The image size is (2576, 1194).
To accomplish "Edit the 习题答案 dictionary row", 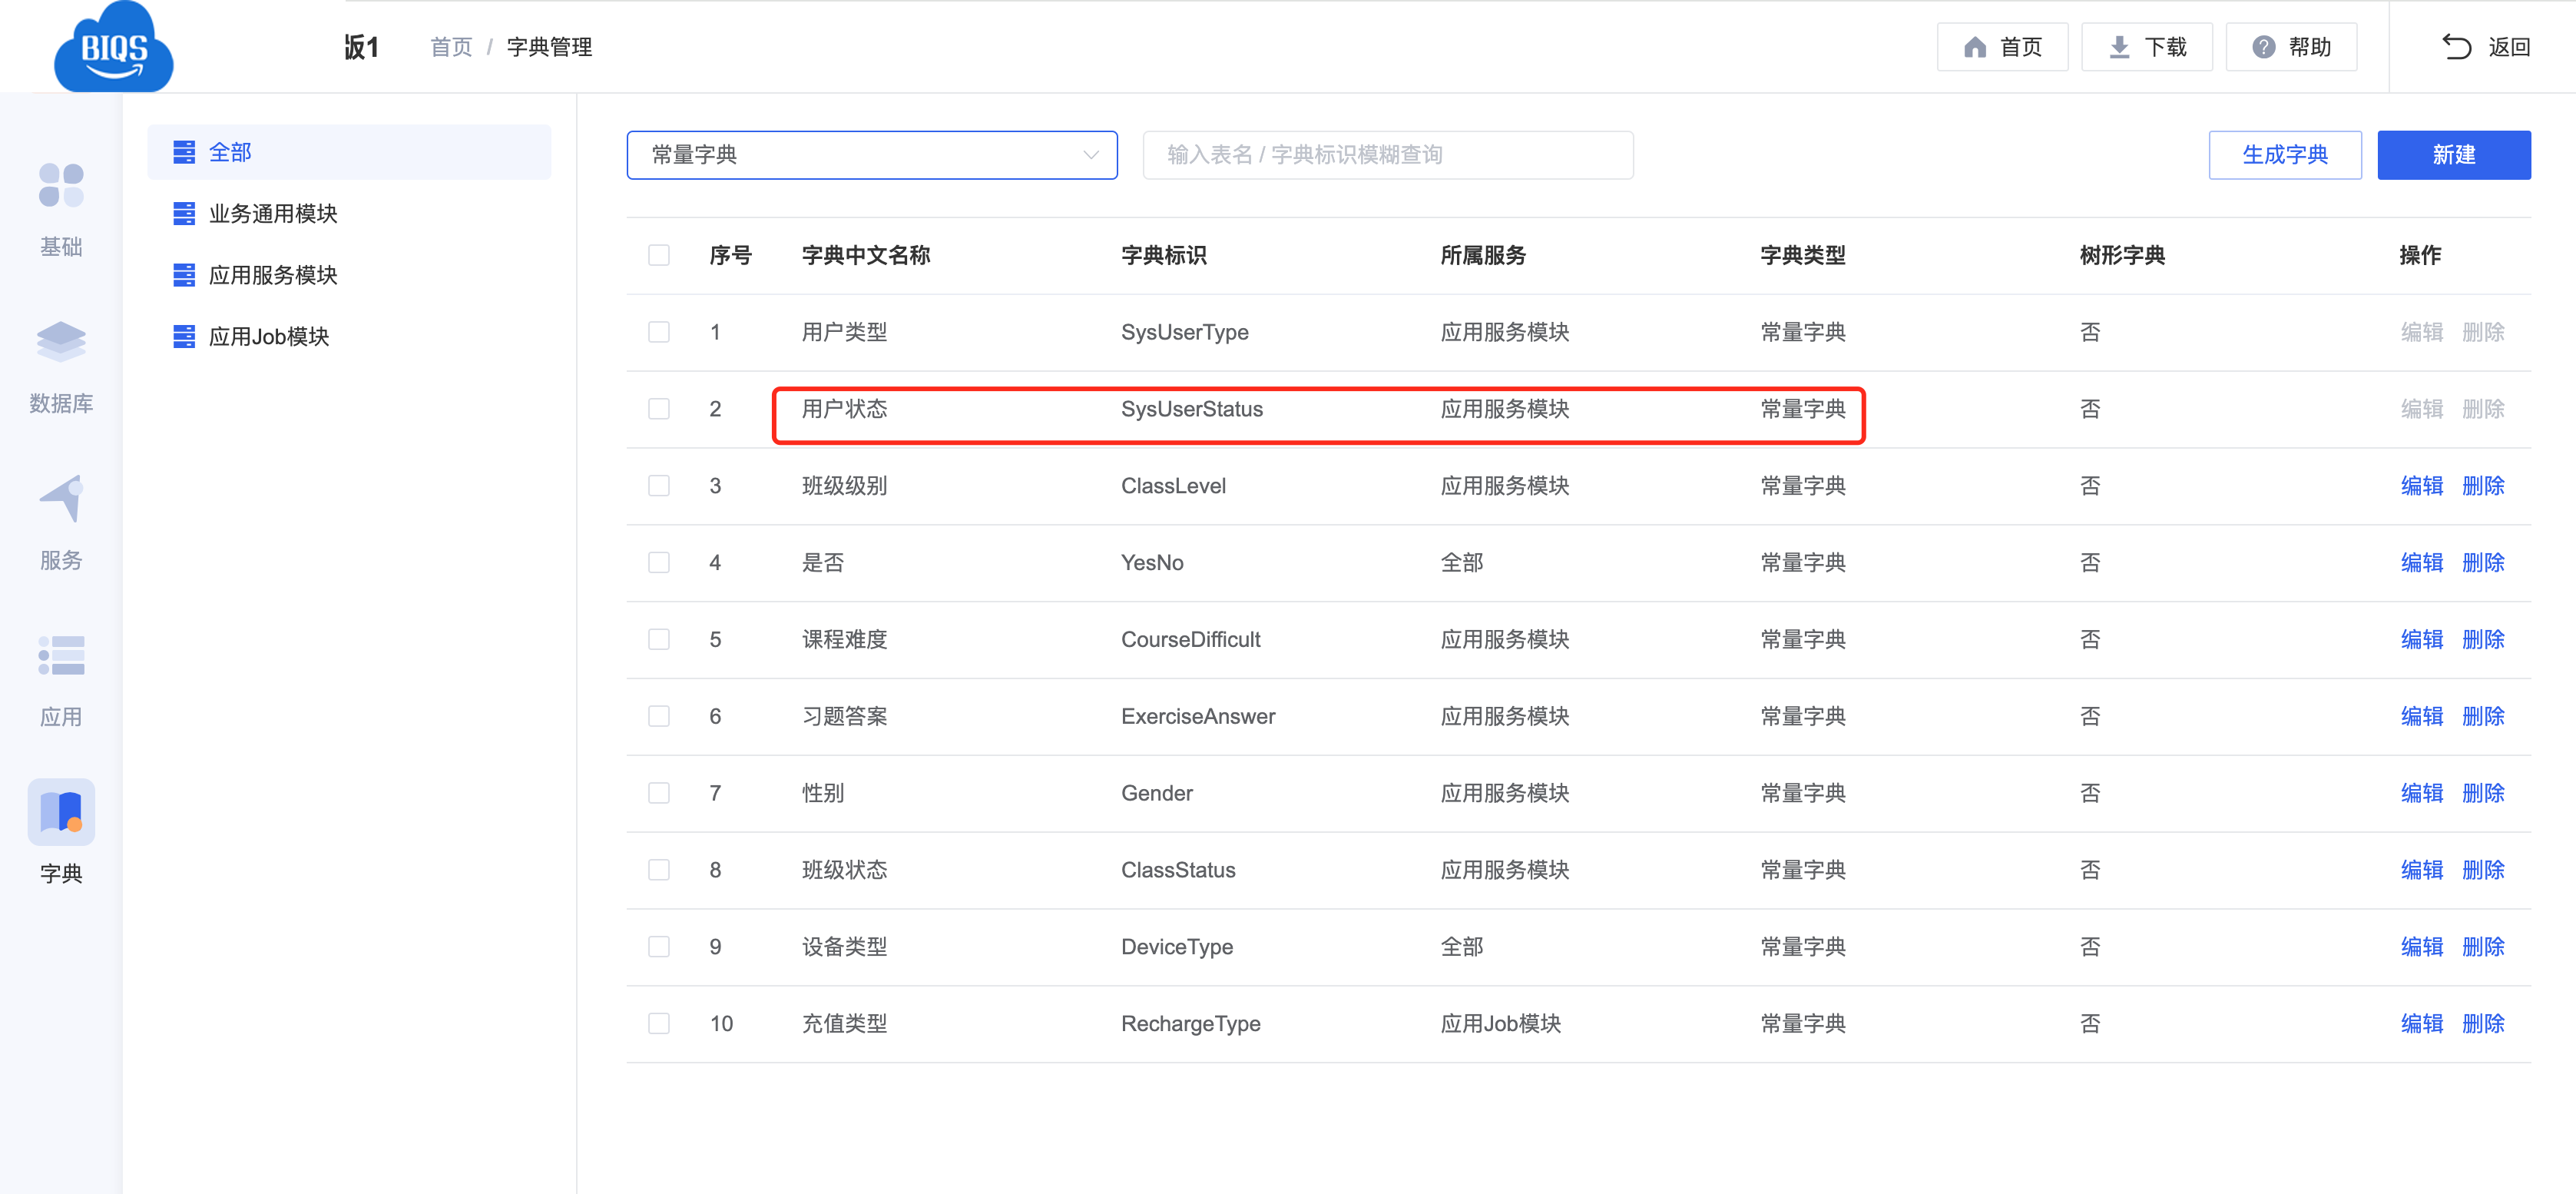I will 2422,716.
